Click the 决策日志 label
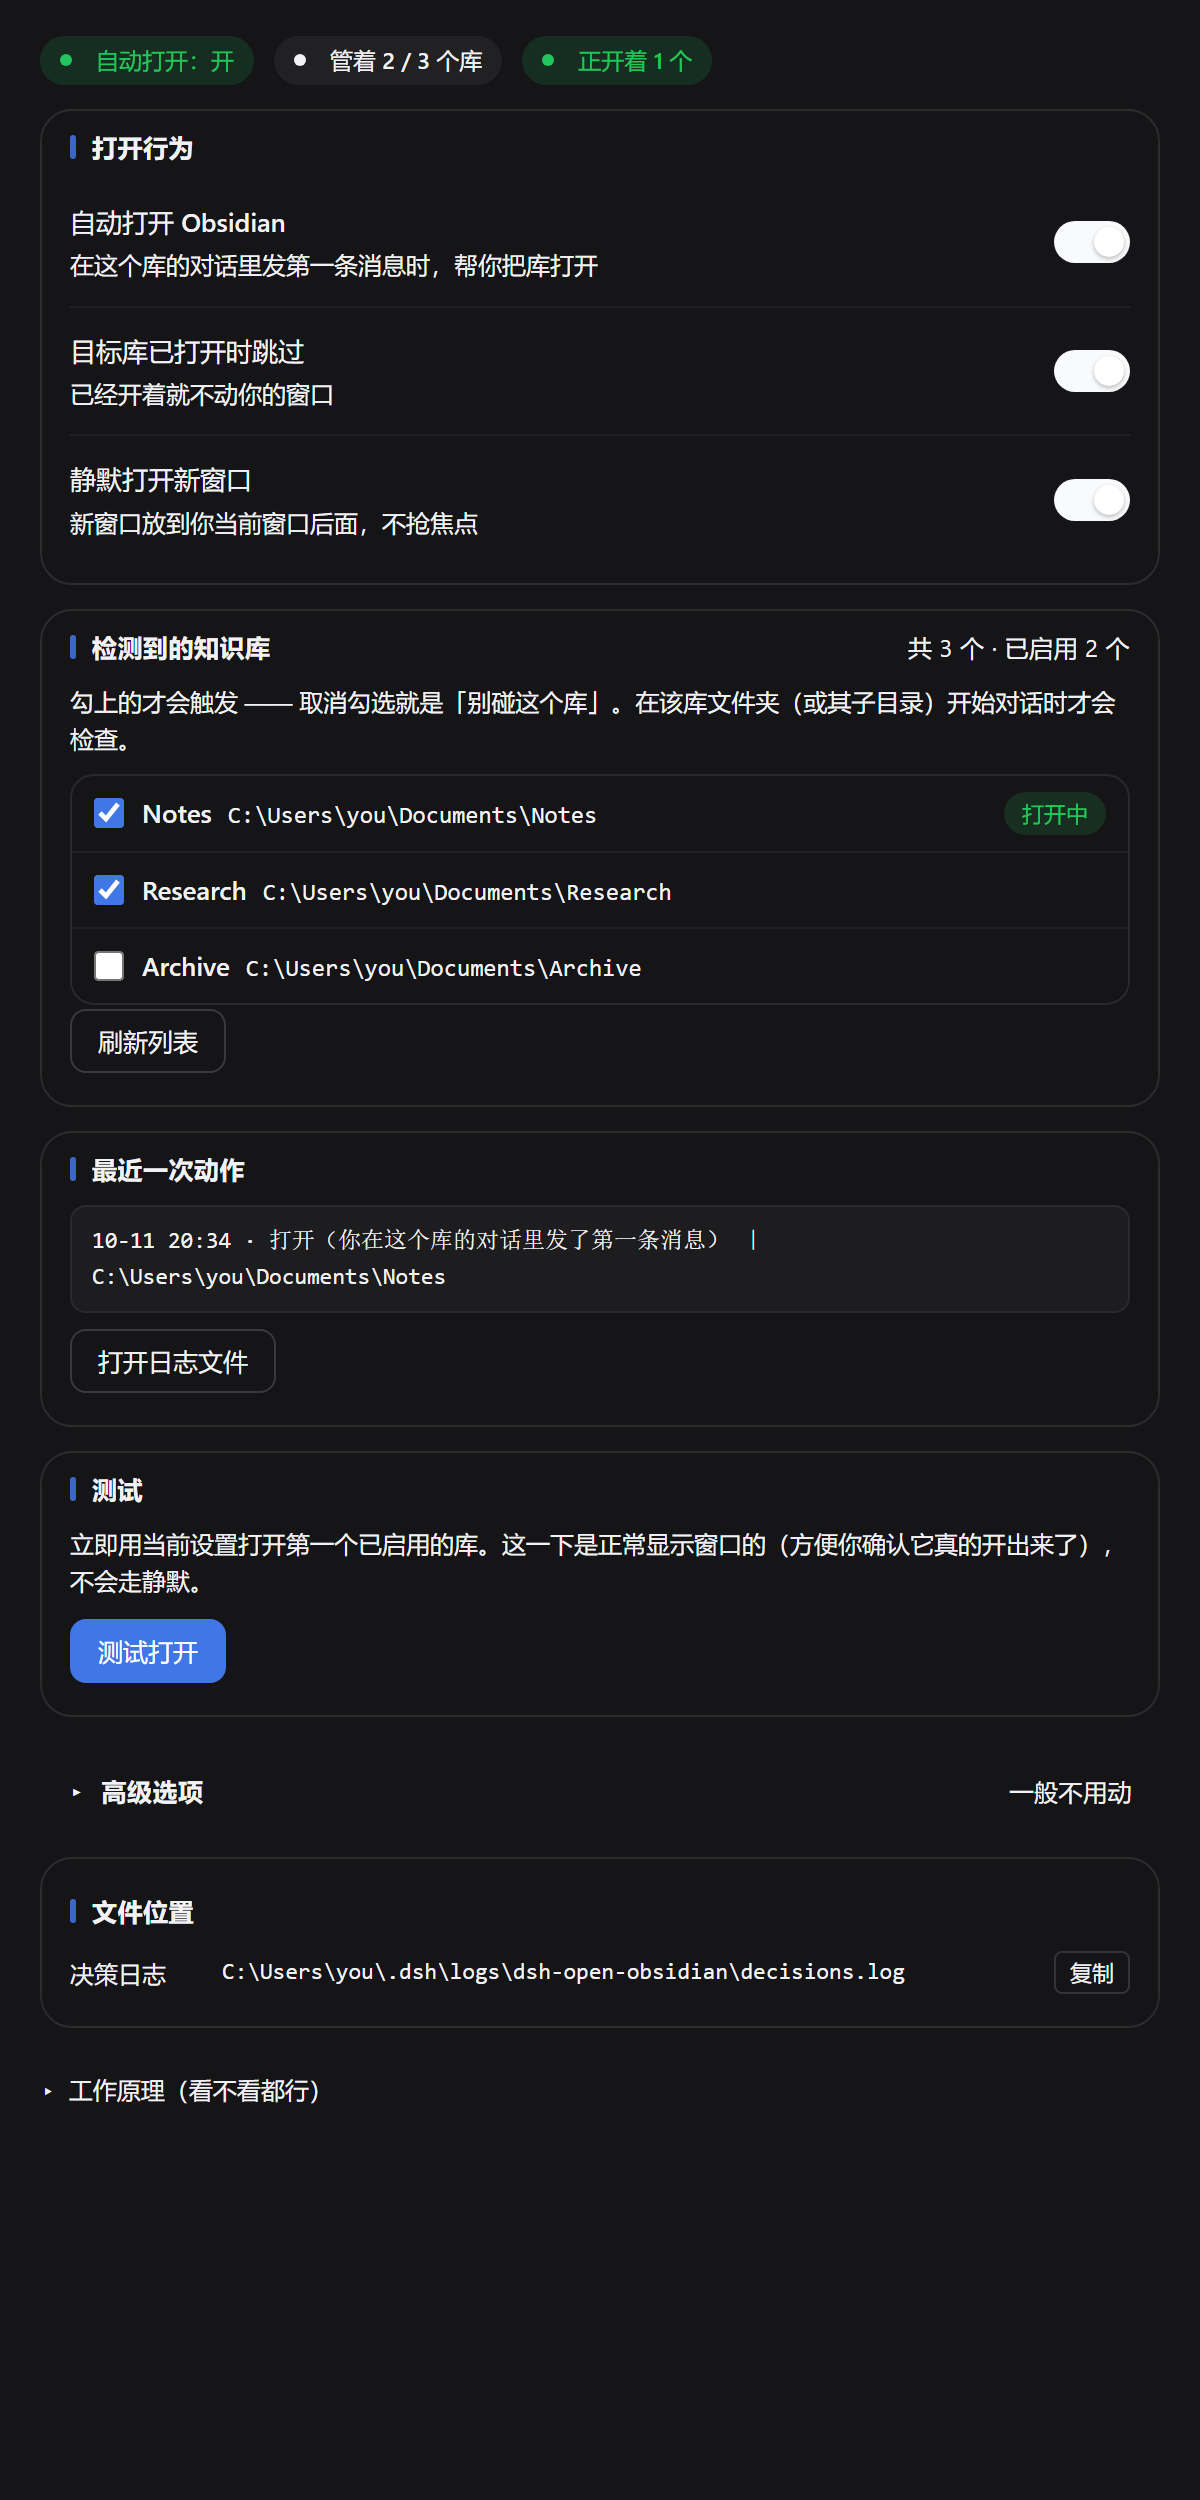Viewport: 1200px width, 2500px height. click(118, 1975)
